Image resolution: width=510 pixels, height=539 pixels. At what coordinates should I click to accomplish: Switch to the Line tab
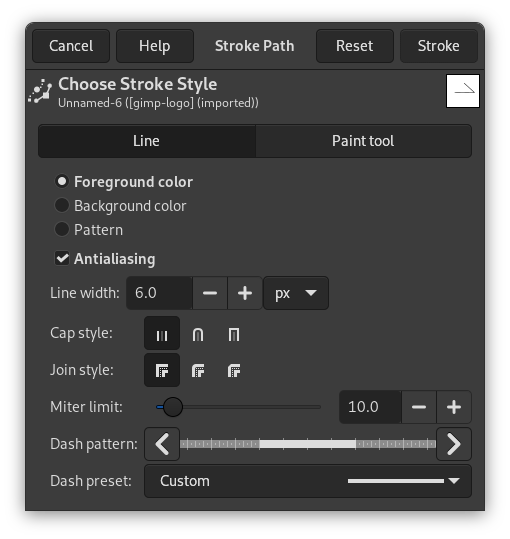[147, 141]
